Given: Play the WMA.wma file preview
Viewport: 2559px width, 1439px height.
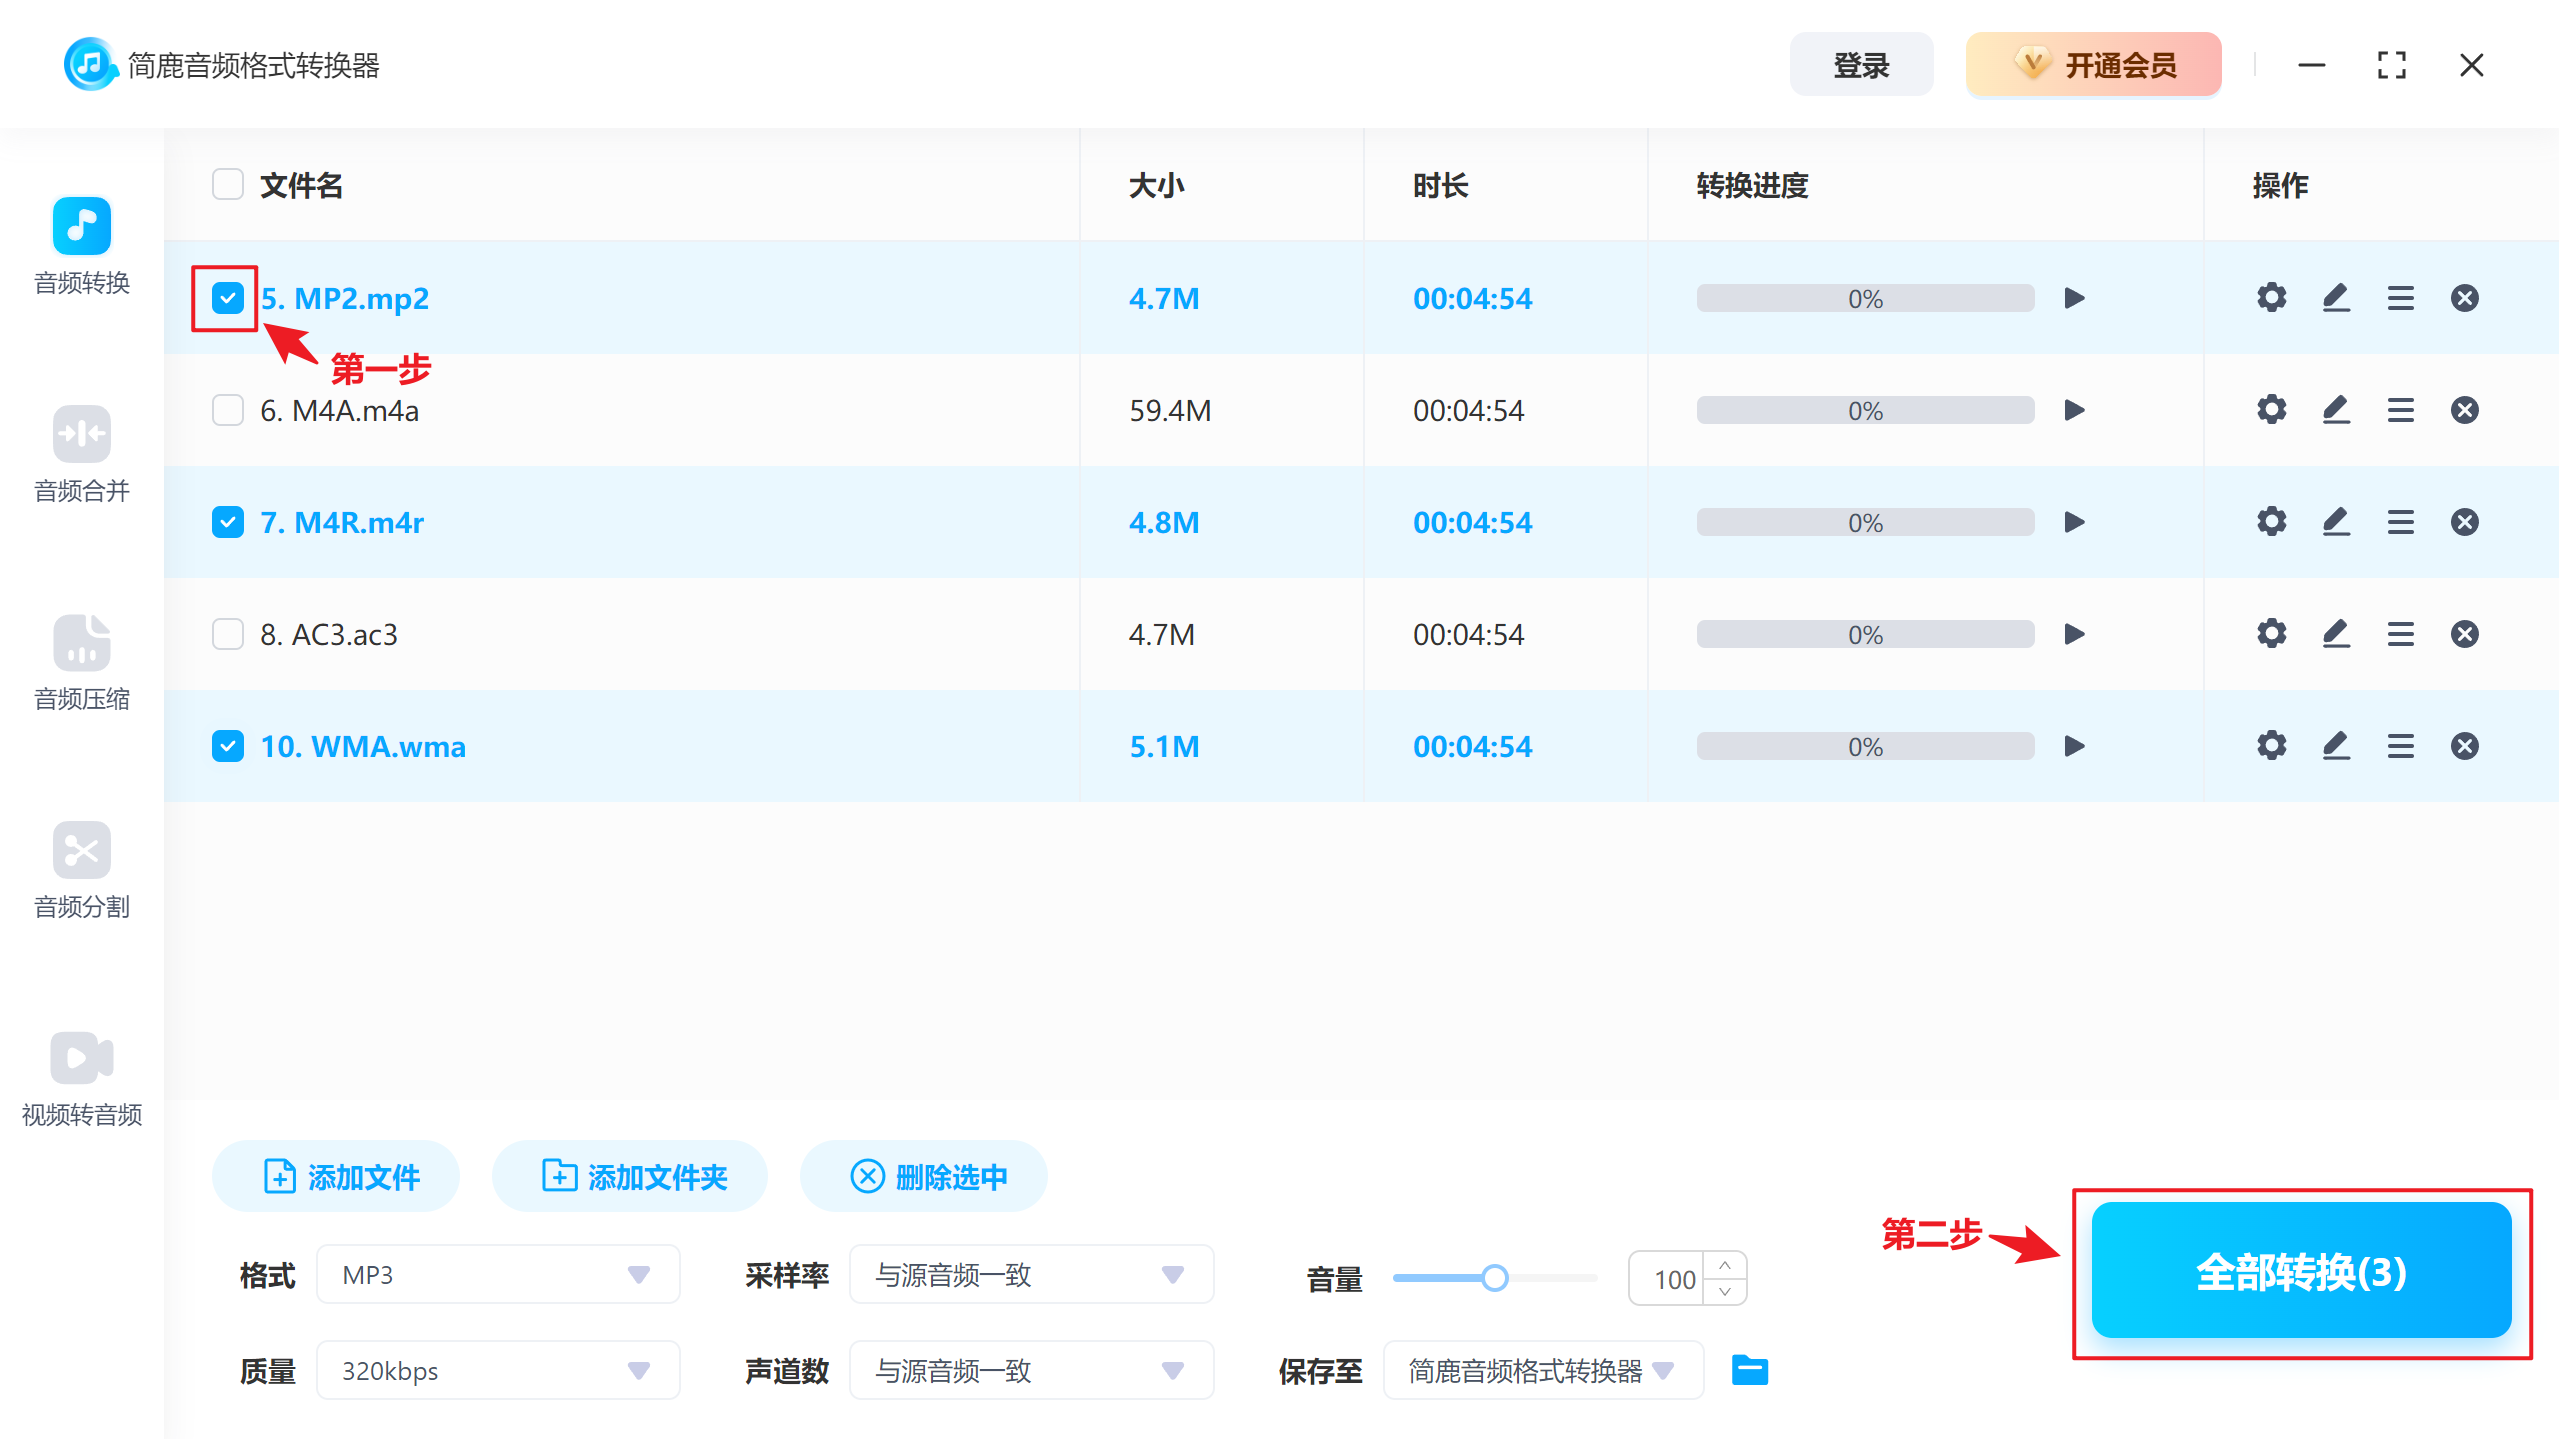Looking at the screenshot, I should [2074, 745].
